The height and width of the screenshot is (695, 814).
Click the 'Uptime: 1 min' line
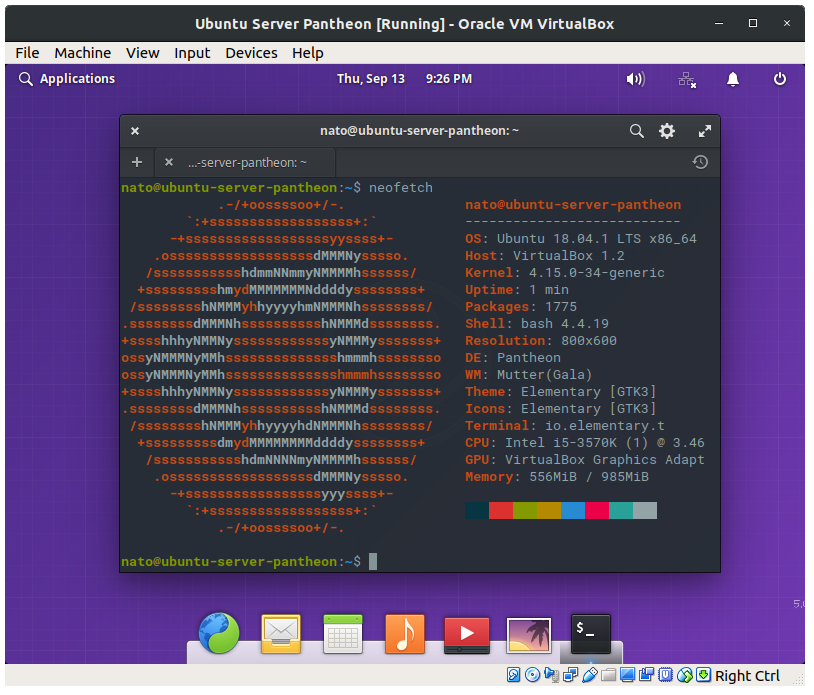coord(517,290)
